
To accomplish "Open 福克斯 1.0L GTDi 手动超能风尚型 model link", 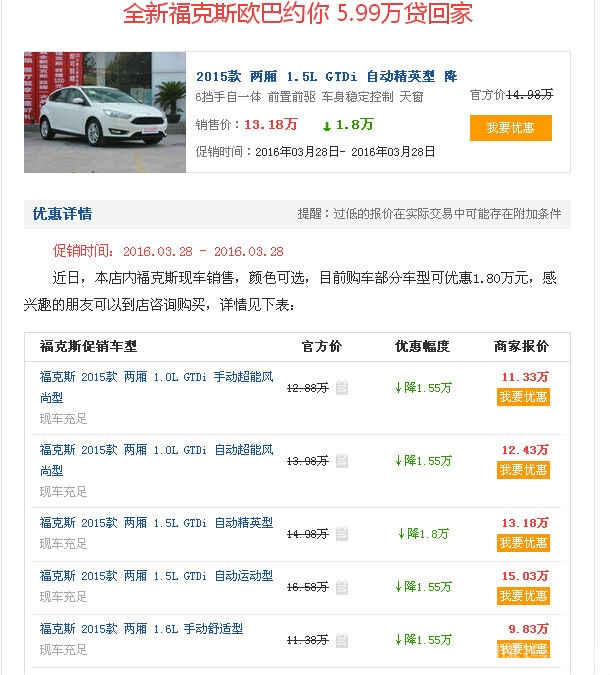I will (x=156, y=387).
